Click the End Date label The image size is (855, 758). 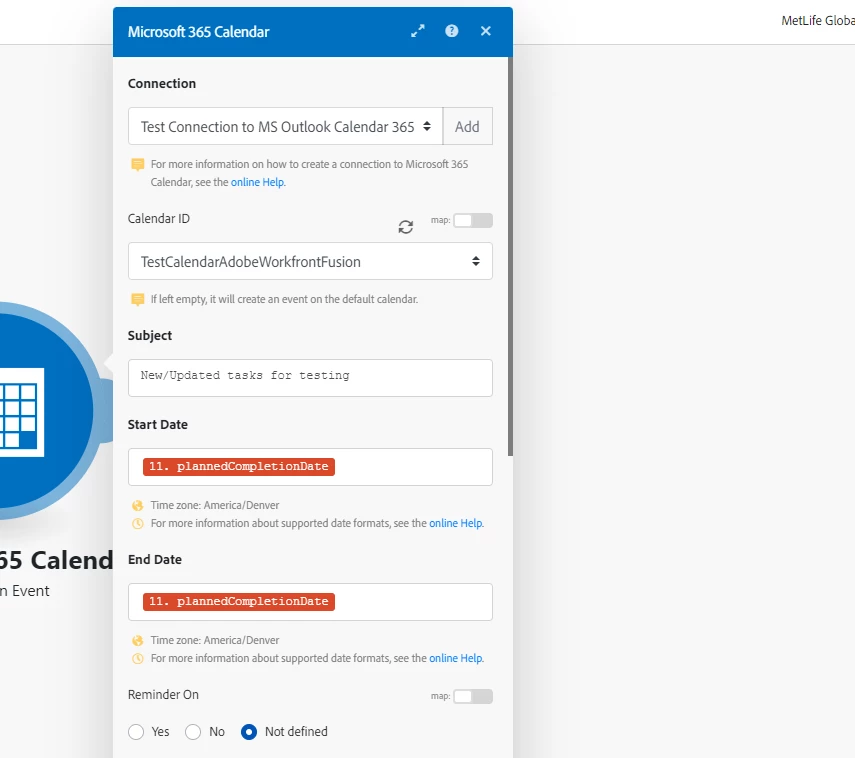tap(155, 560)
